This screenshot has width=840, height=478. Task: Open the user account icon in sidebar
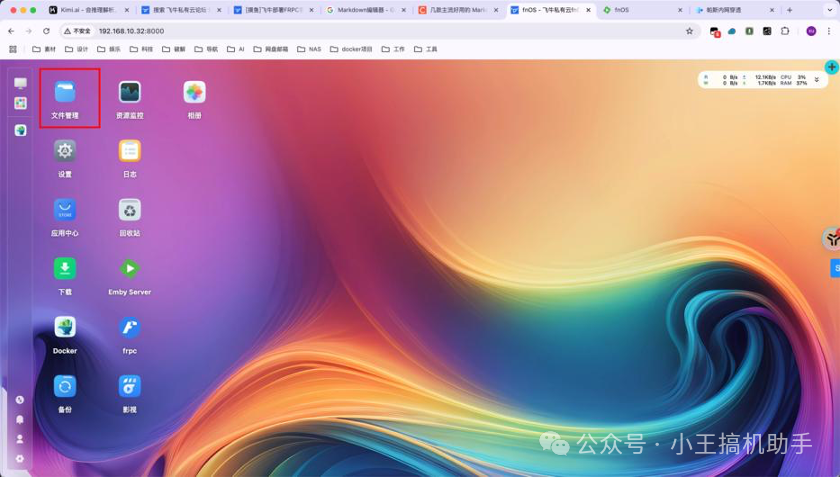20,439
